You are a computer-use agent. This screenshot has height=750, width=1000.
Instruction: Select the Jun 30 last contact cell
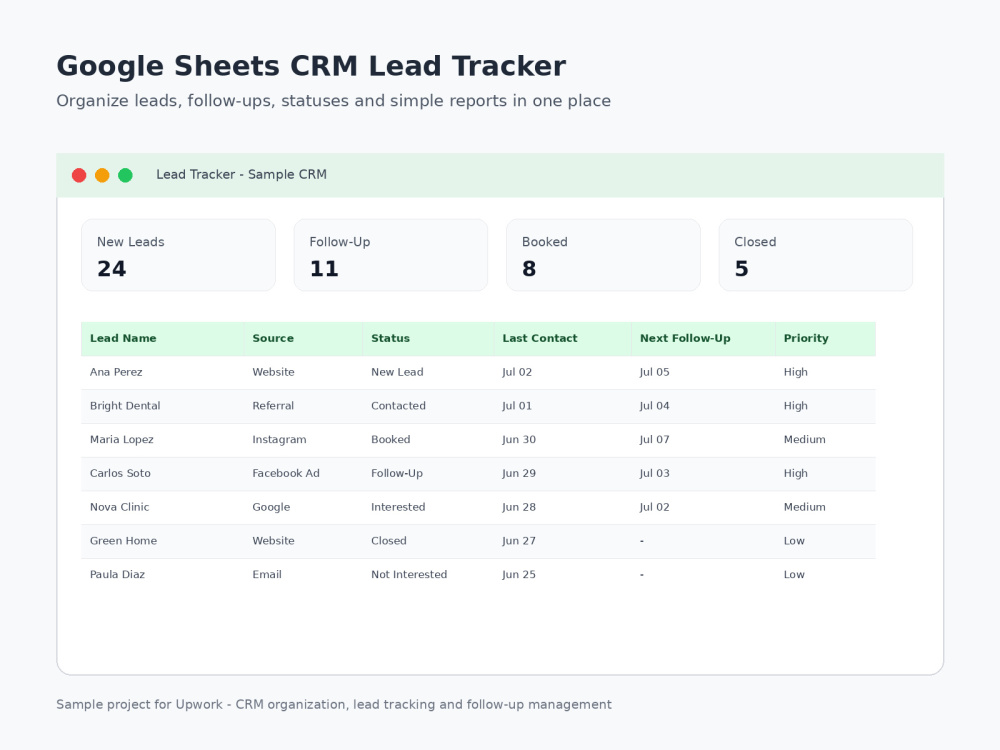562,440
